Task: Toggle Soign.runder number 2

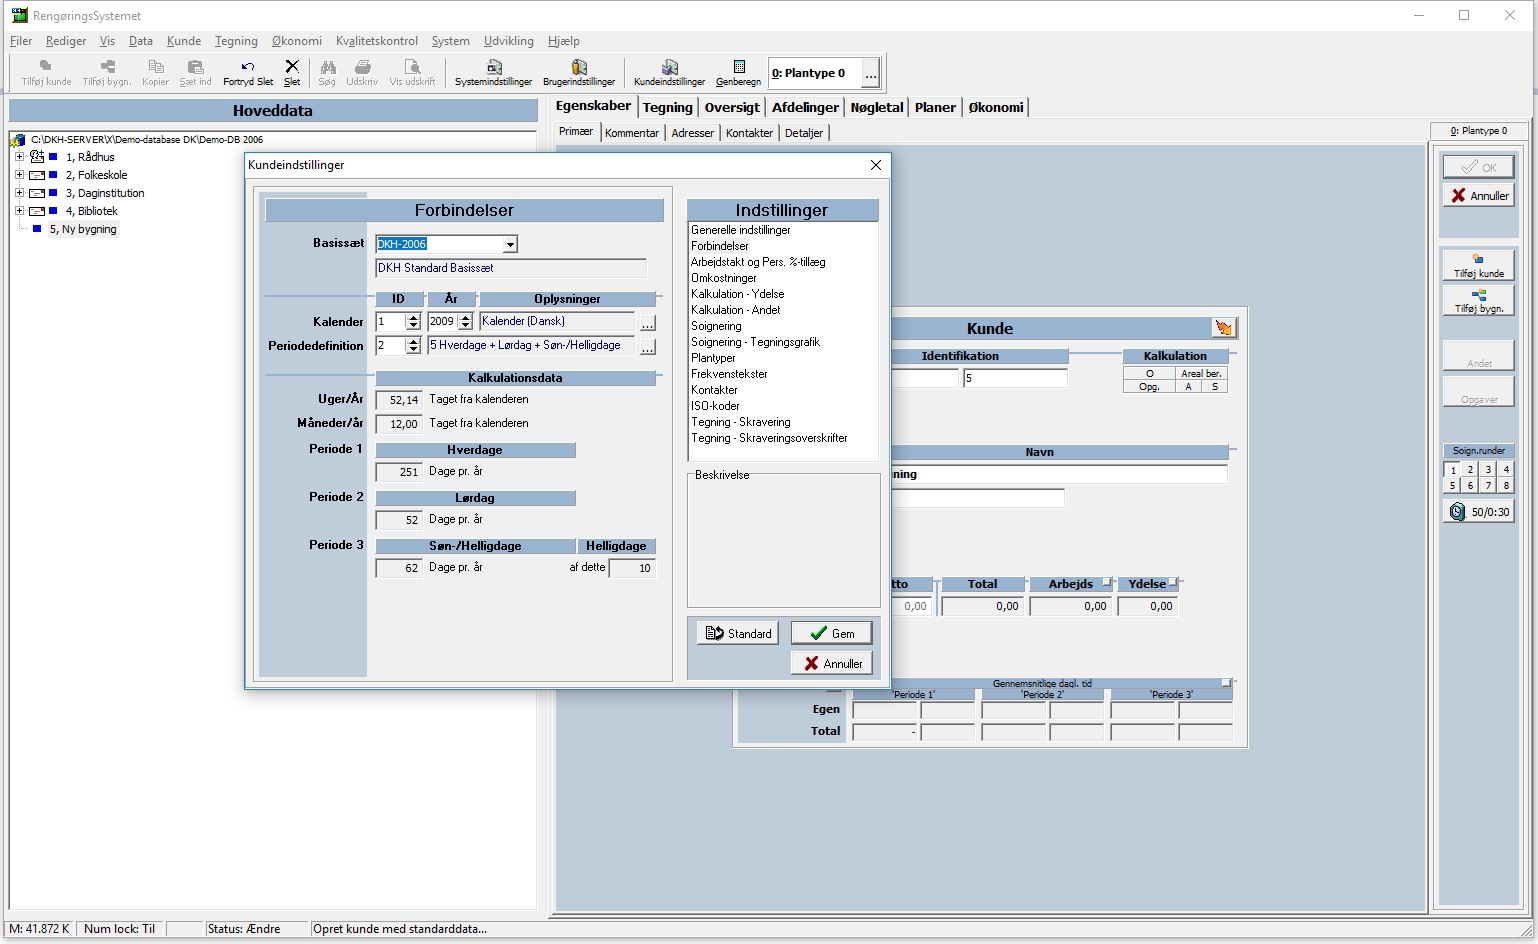Action: 1470,469
